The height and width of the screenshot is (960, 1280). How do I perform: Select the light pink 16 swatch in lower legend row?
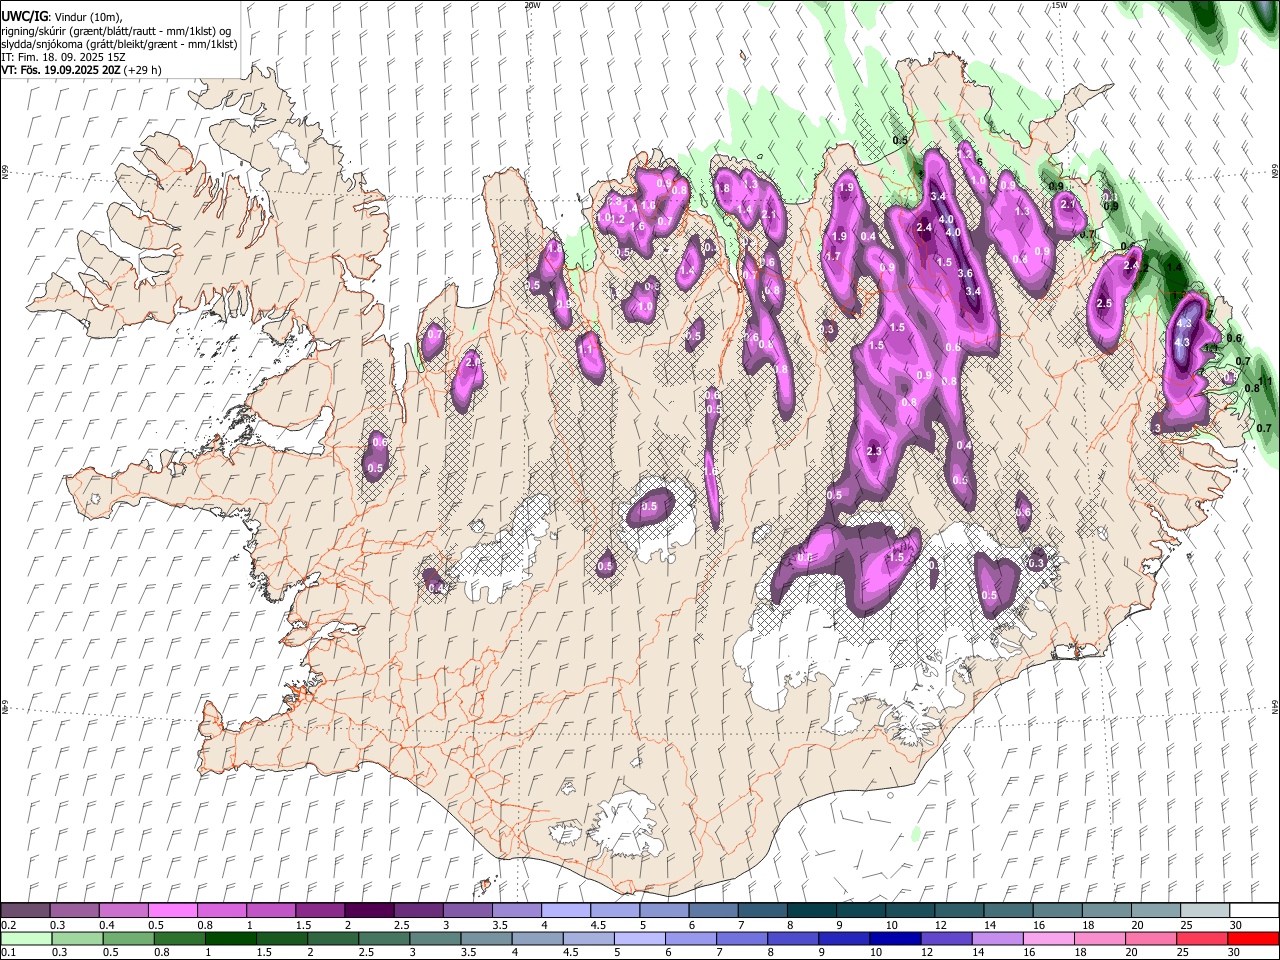click(1049, 938)
